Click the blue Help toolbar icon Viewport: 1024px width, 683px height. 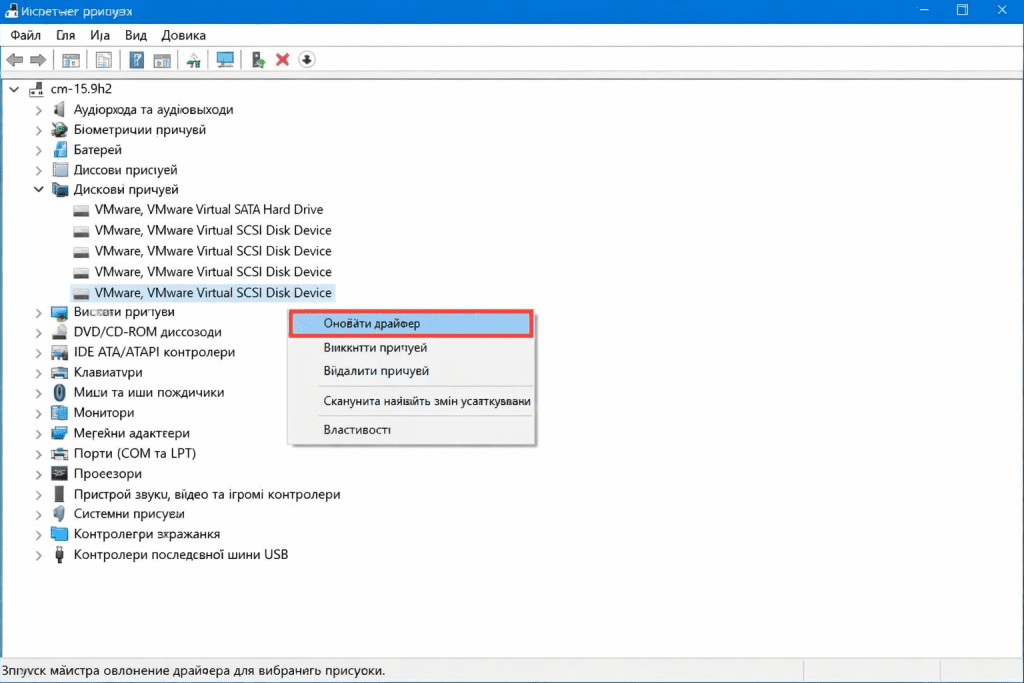click(137, 60)
